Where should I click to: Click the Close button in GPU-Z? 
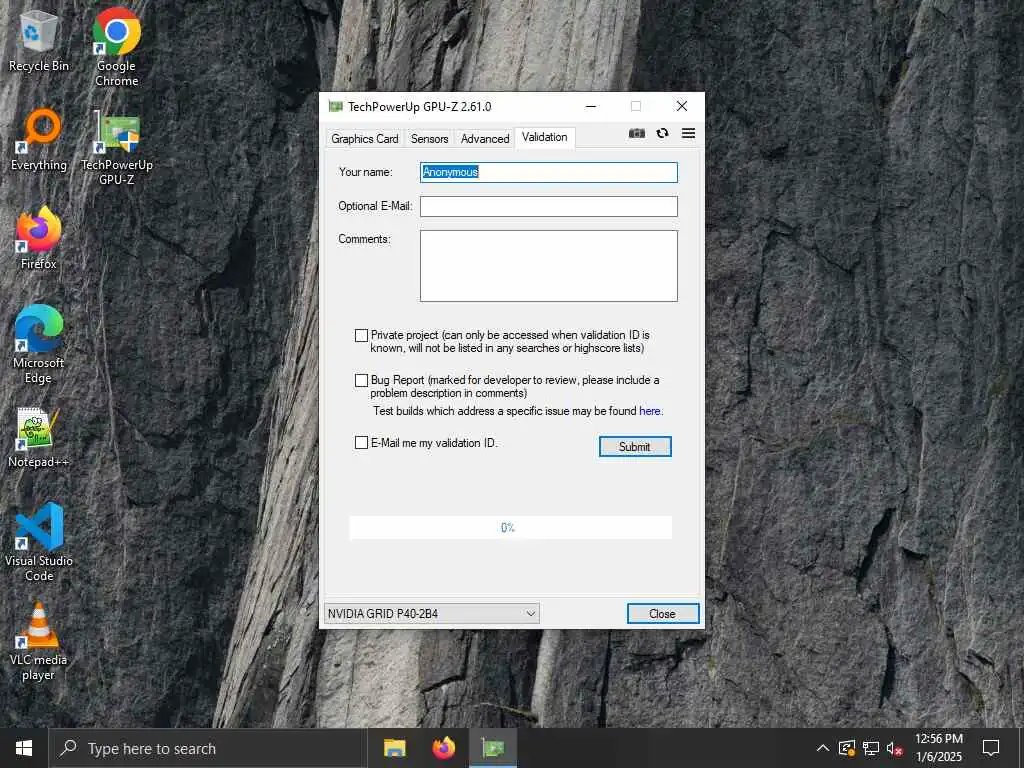tap(663, 614)
